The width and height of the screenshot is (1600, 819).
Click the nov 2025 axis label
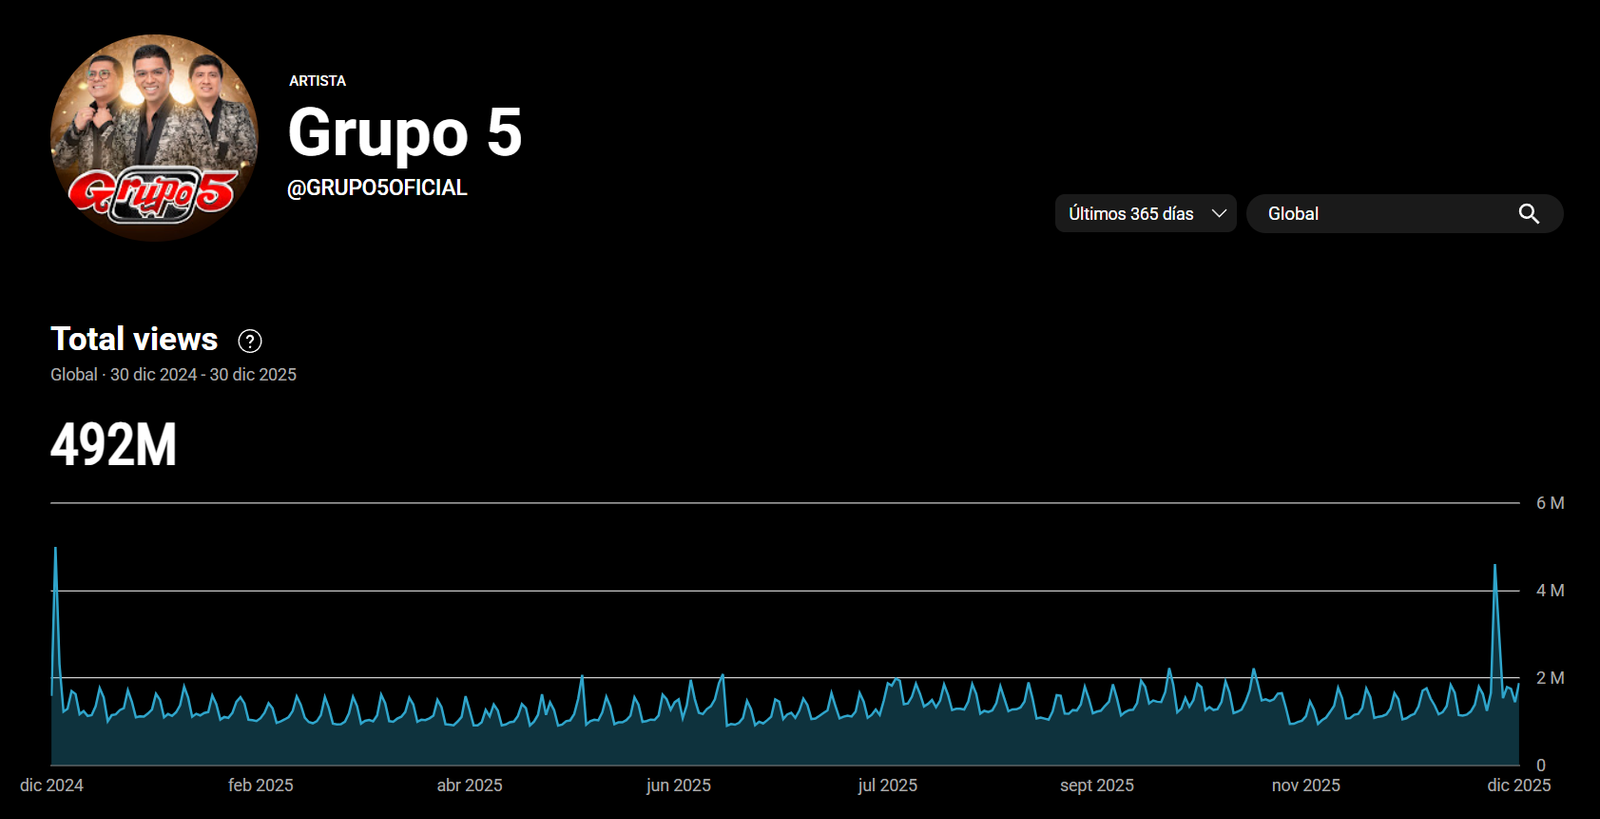(1305, 786)
